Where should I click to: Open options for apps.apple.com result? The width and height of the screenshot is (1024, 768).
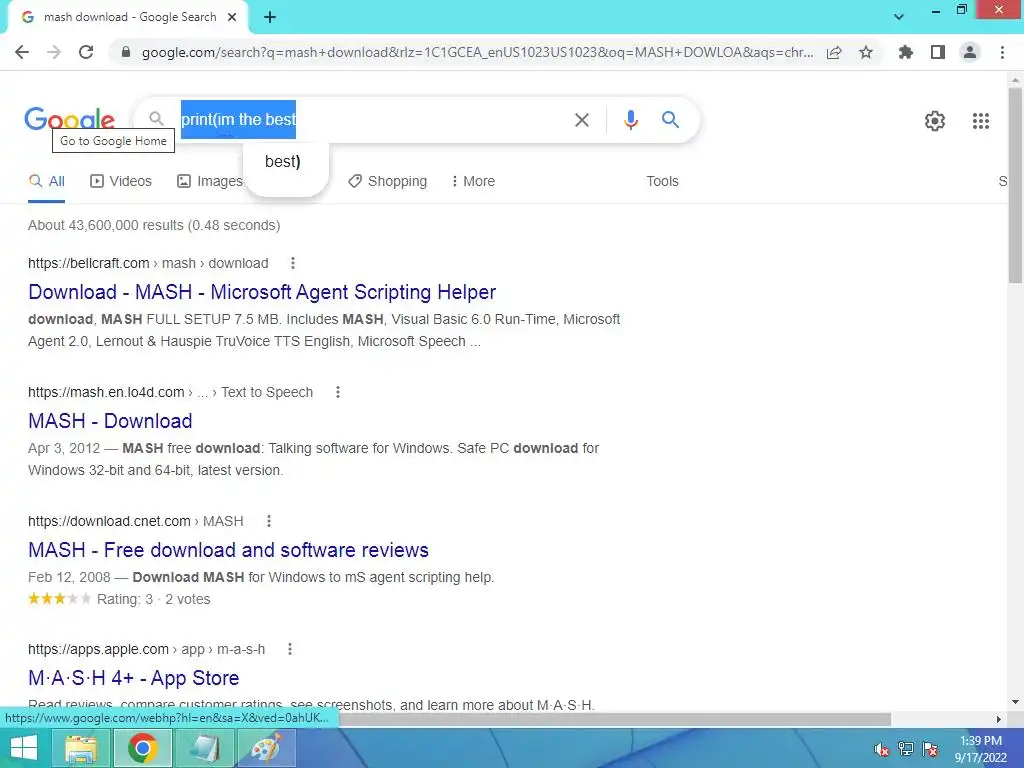pos(290,649)
